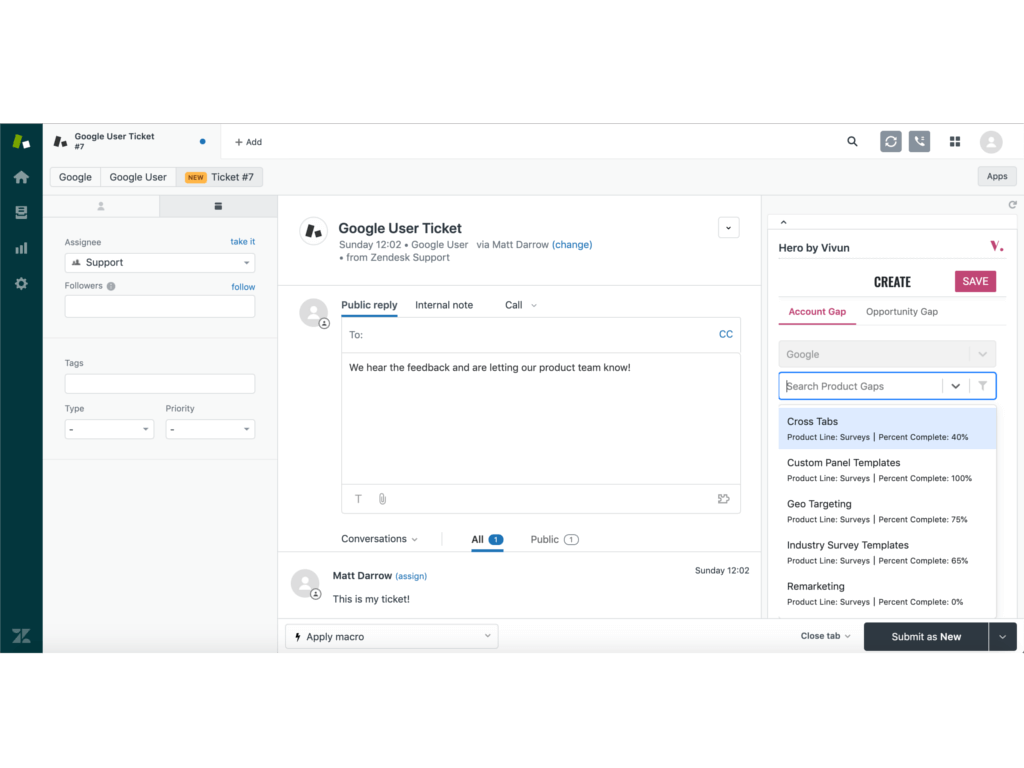Open the Admin gear icon
1024x768 pixels.
click(x=21, y=284)
